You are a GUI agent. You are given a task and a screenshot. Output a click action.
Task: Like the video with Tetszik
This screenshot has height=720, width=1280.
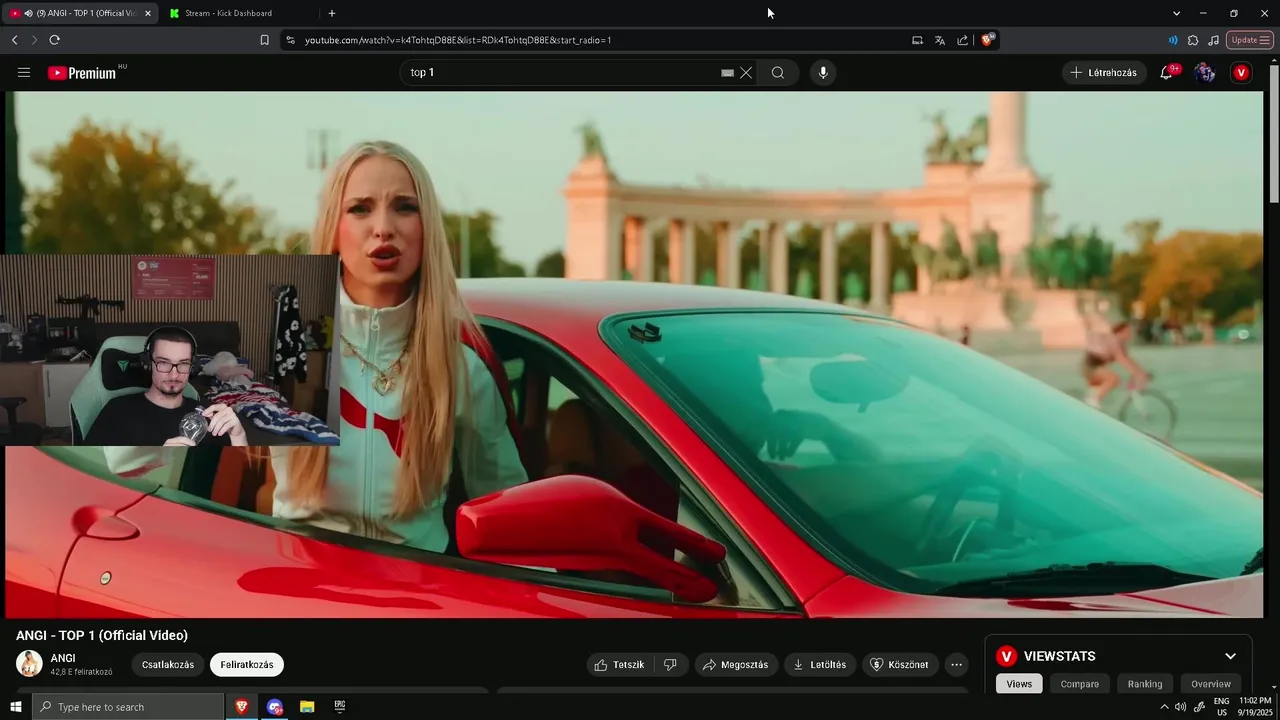click(x=620, y=665)
